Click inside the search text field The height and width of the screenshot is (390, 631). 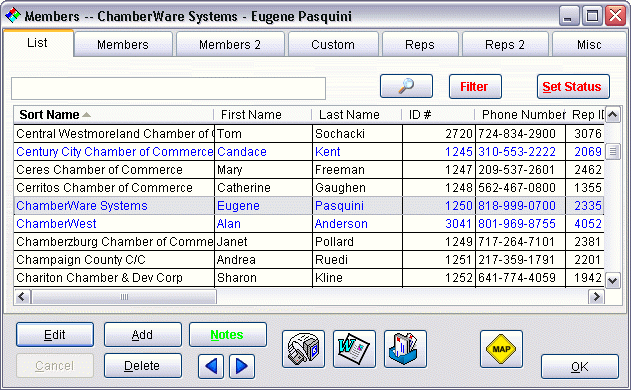click(x=168, y=89)
